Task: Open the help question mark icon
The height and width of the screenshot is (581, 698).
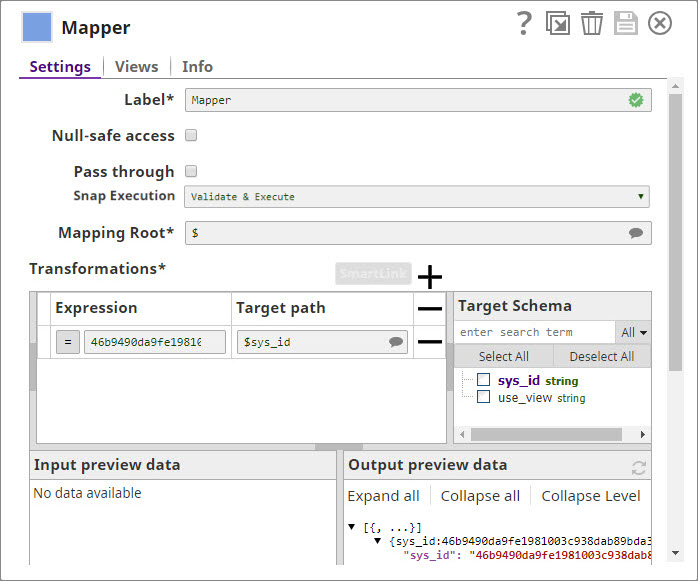Action: pos(524,23)
